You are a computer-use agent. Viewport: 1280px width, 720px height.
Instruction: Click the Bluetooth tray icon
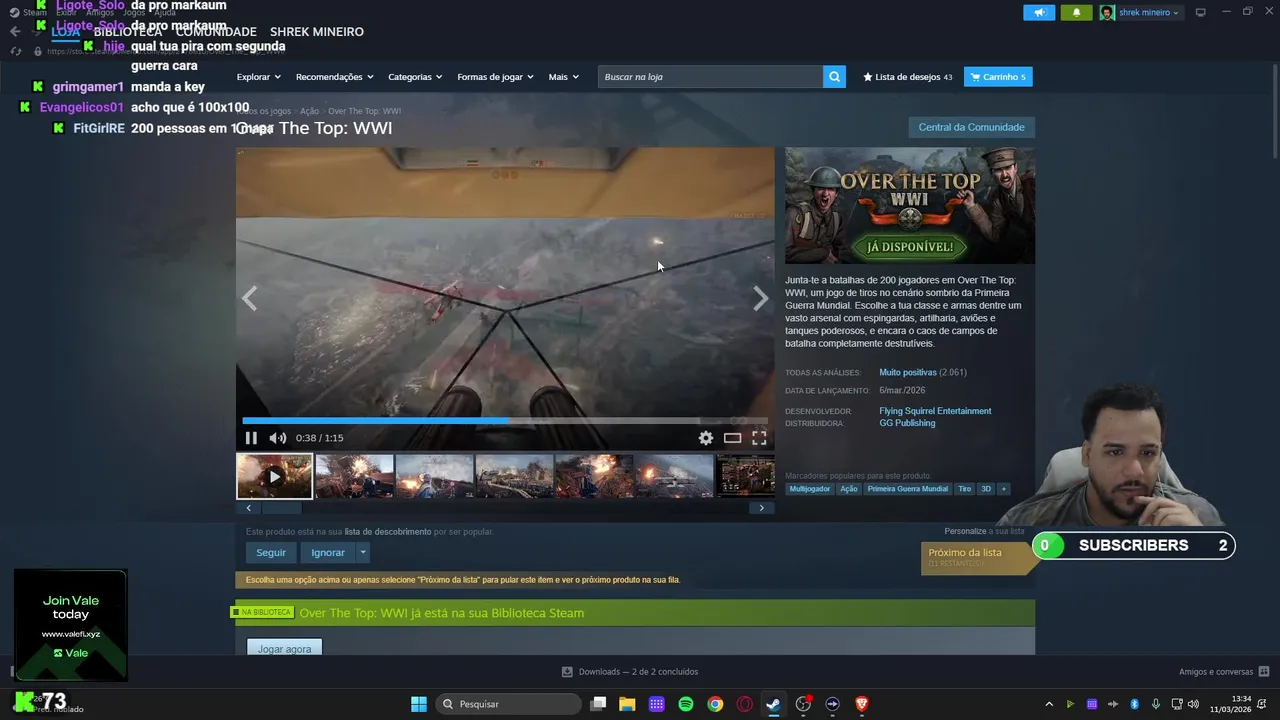click(1135, 704)
